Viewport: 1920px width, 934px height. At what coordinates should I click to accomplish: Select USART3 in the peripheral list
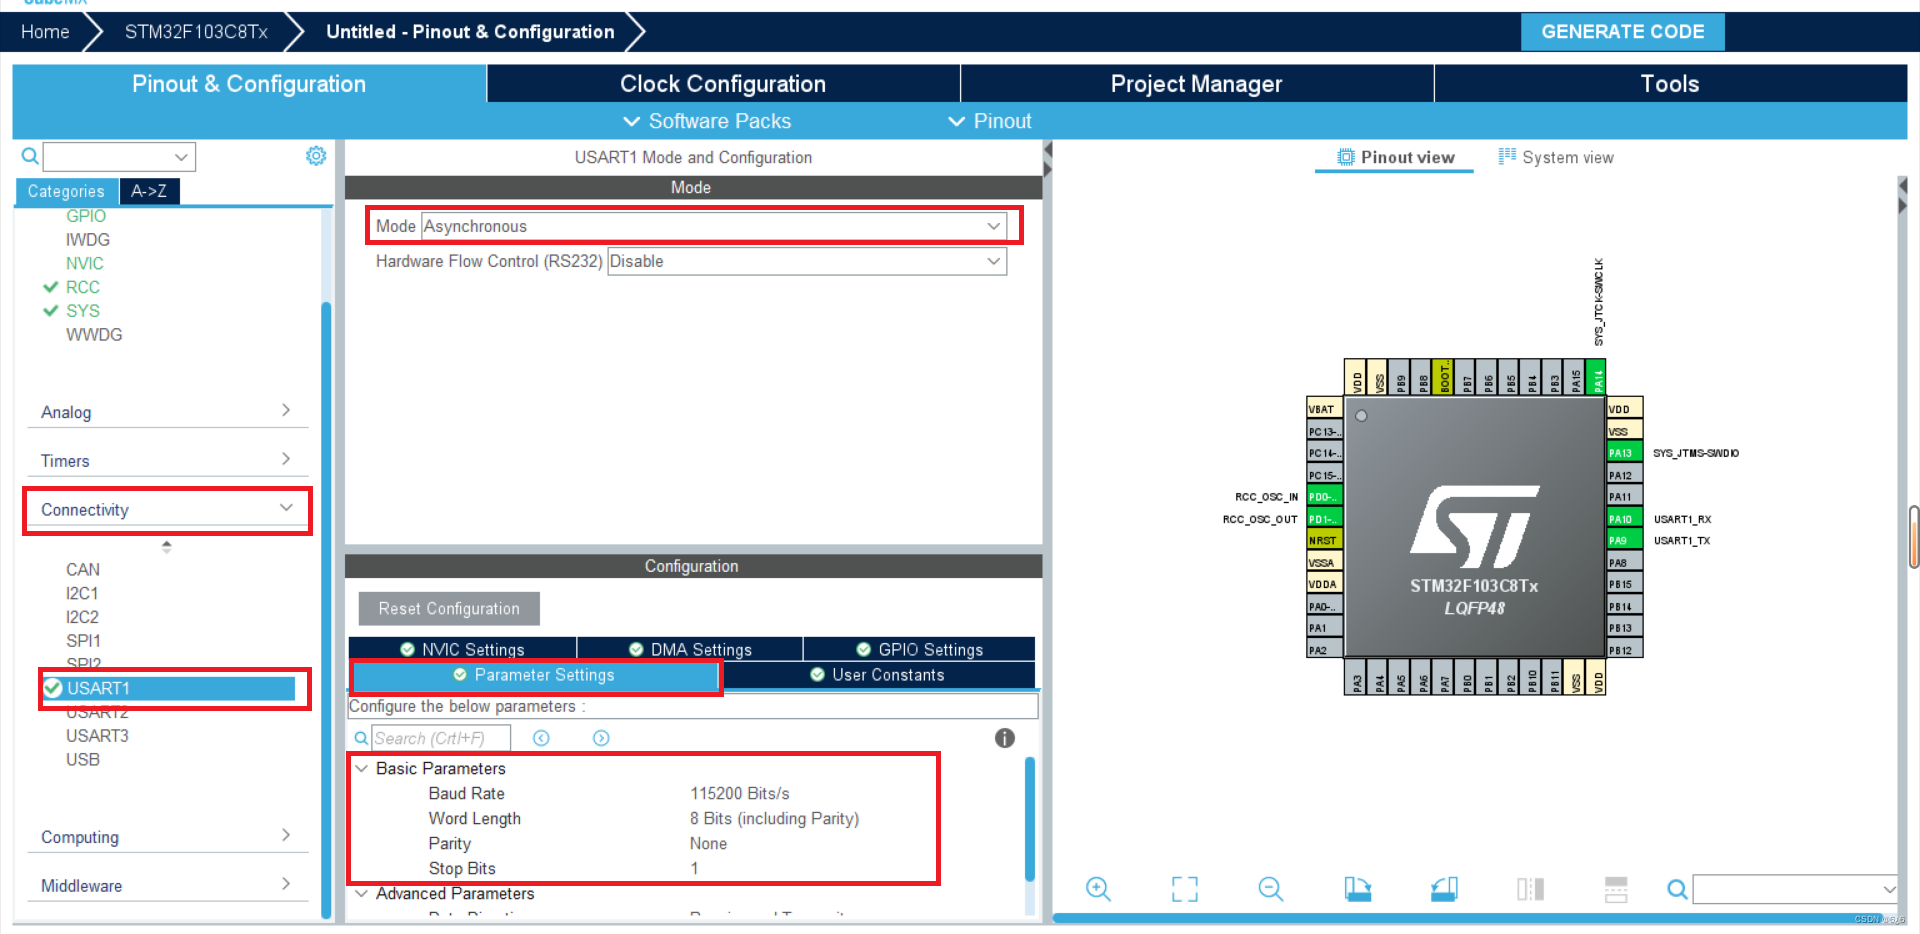pyautogui.click(x=97, y=736)
